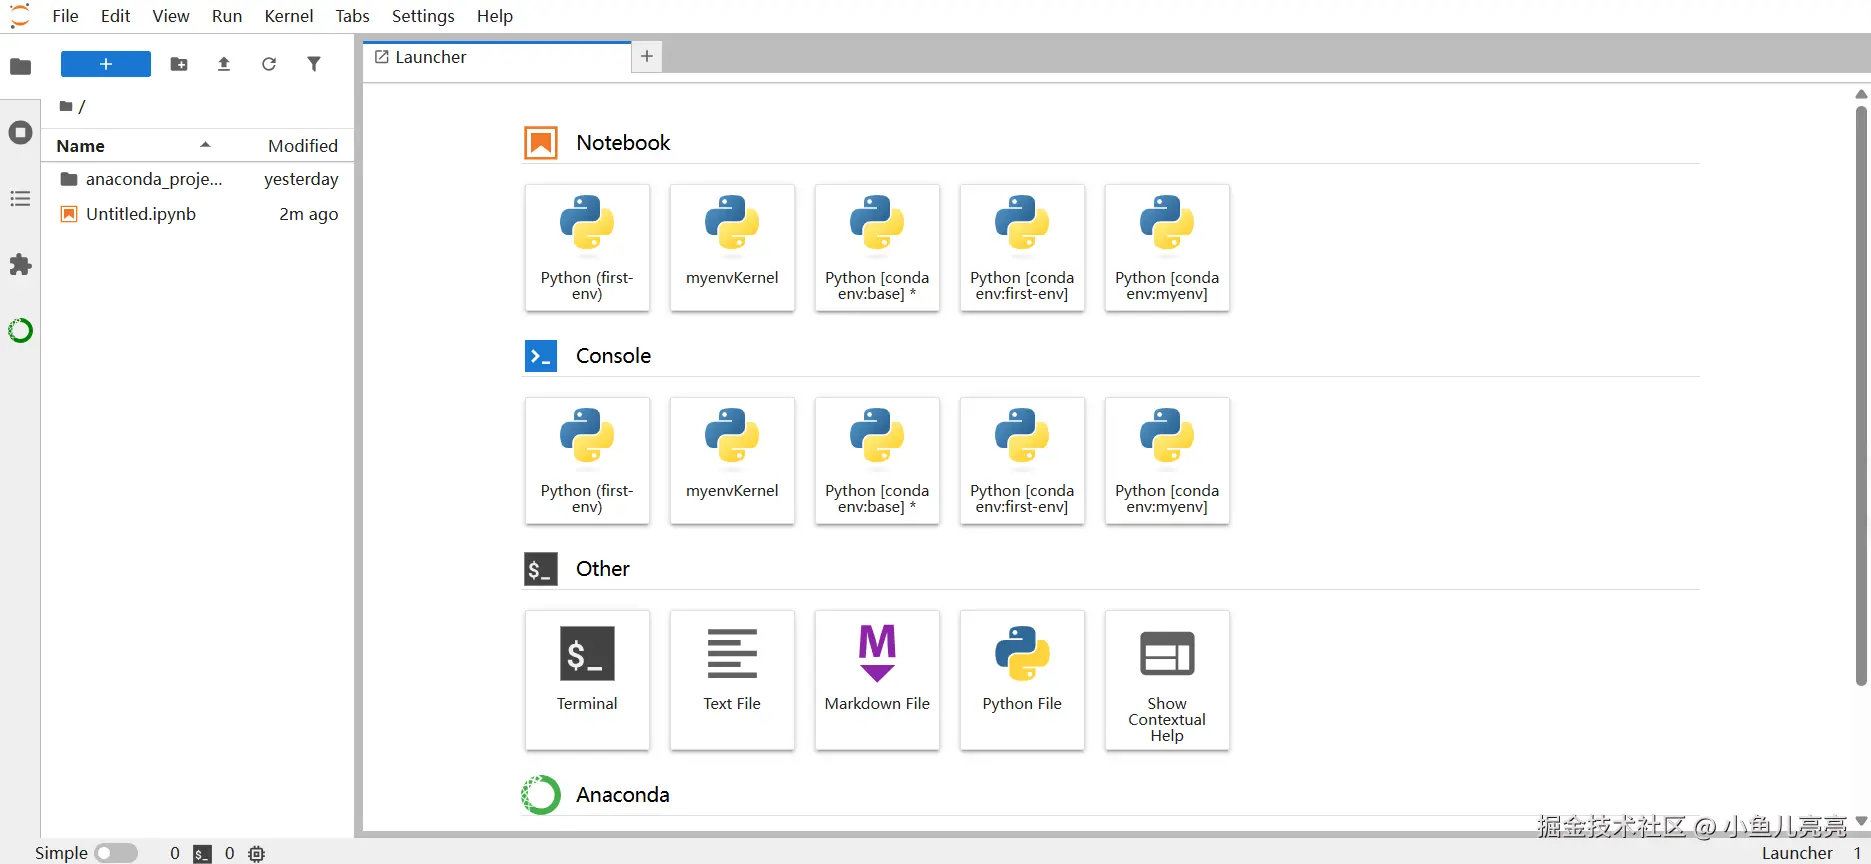Open the Settings menu
Screen dimensions: 1871x864
click(x=423, y=16)
